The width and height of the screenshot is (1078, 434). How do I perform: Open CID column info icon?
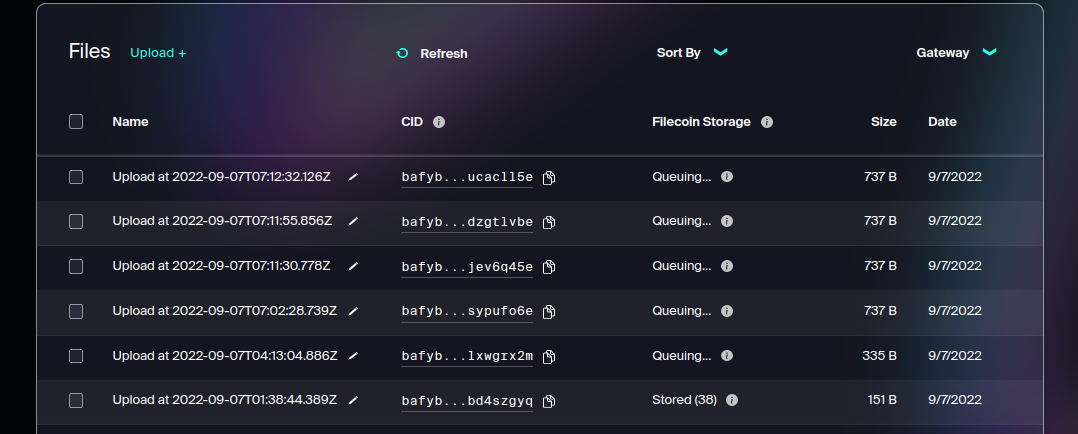[x=439, y=122]
